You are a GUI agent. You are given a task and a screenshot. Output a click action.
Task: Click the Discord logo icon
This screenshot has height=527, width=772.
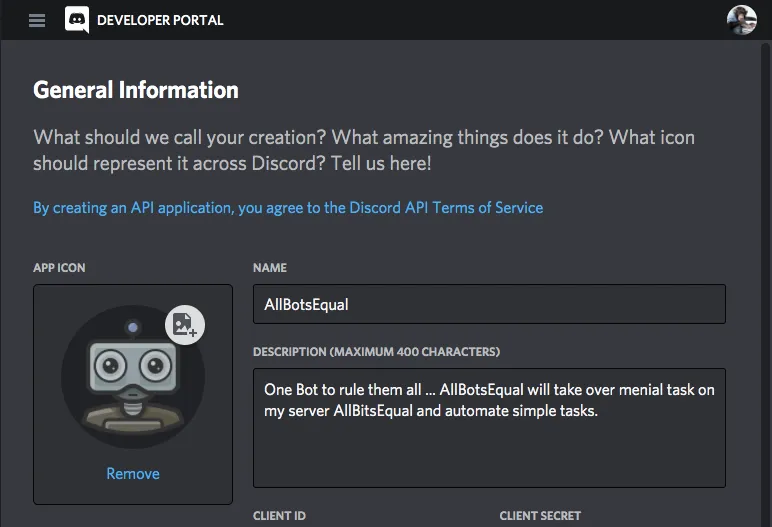coord(77,20)
